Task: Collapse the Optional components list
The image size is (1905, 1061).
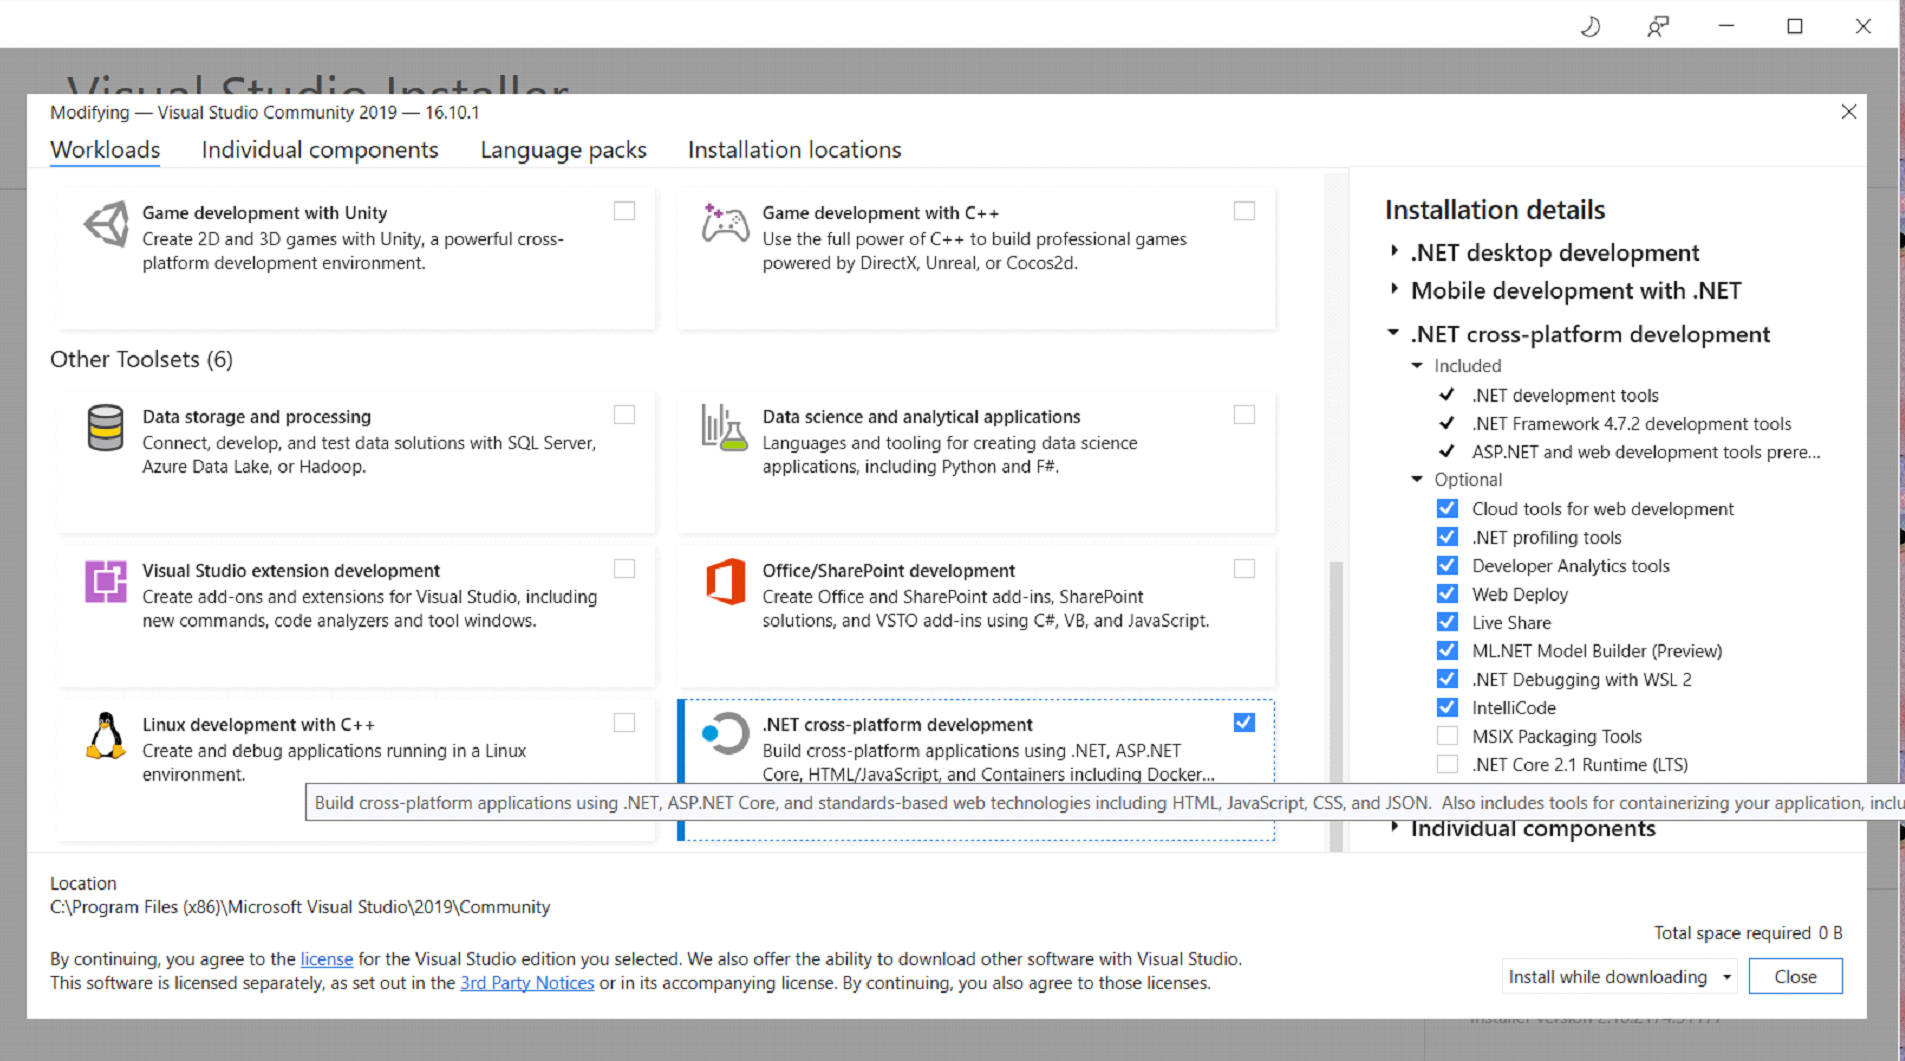Action: [x=1417, y=480]
